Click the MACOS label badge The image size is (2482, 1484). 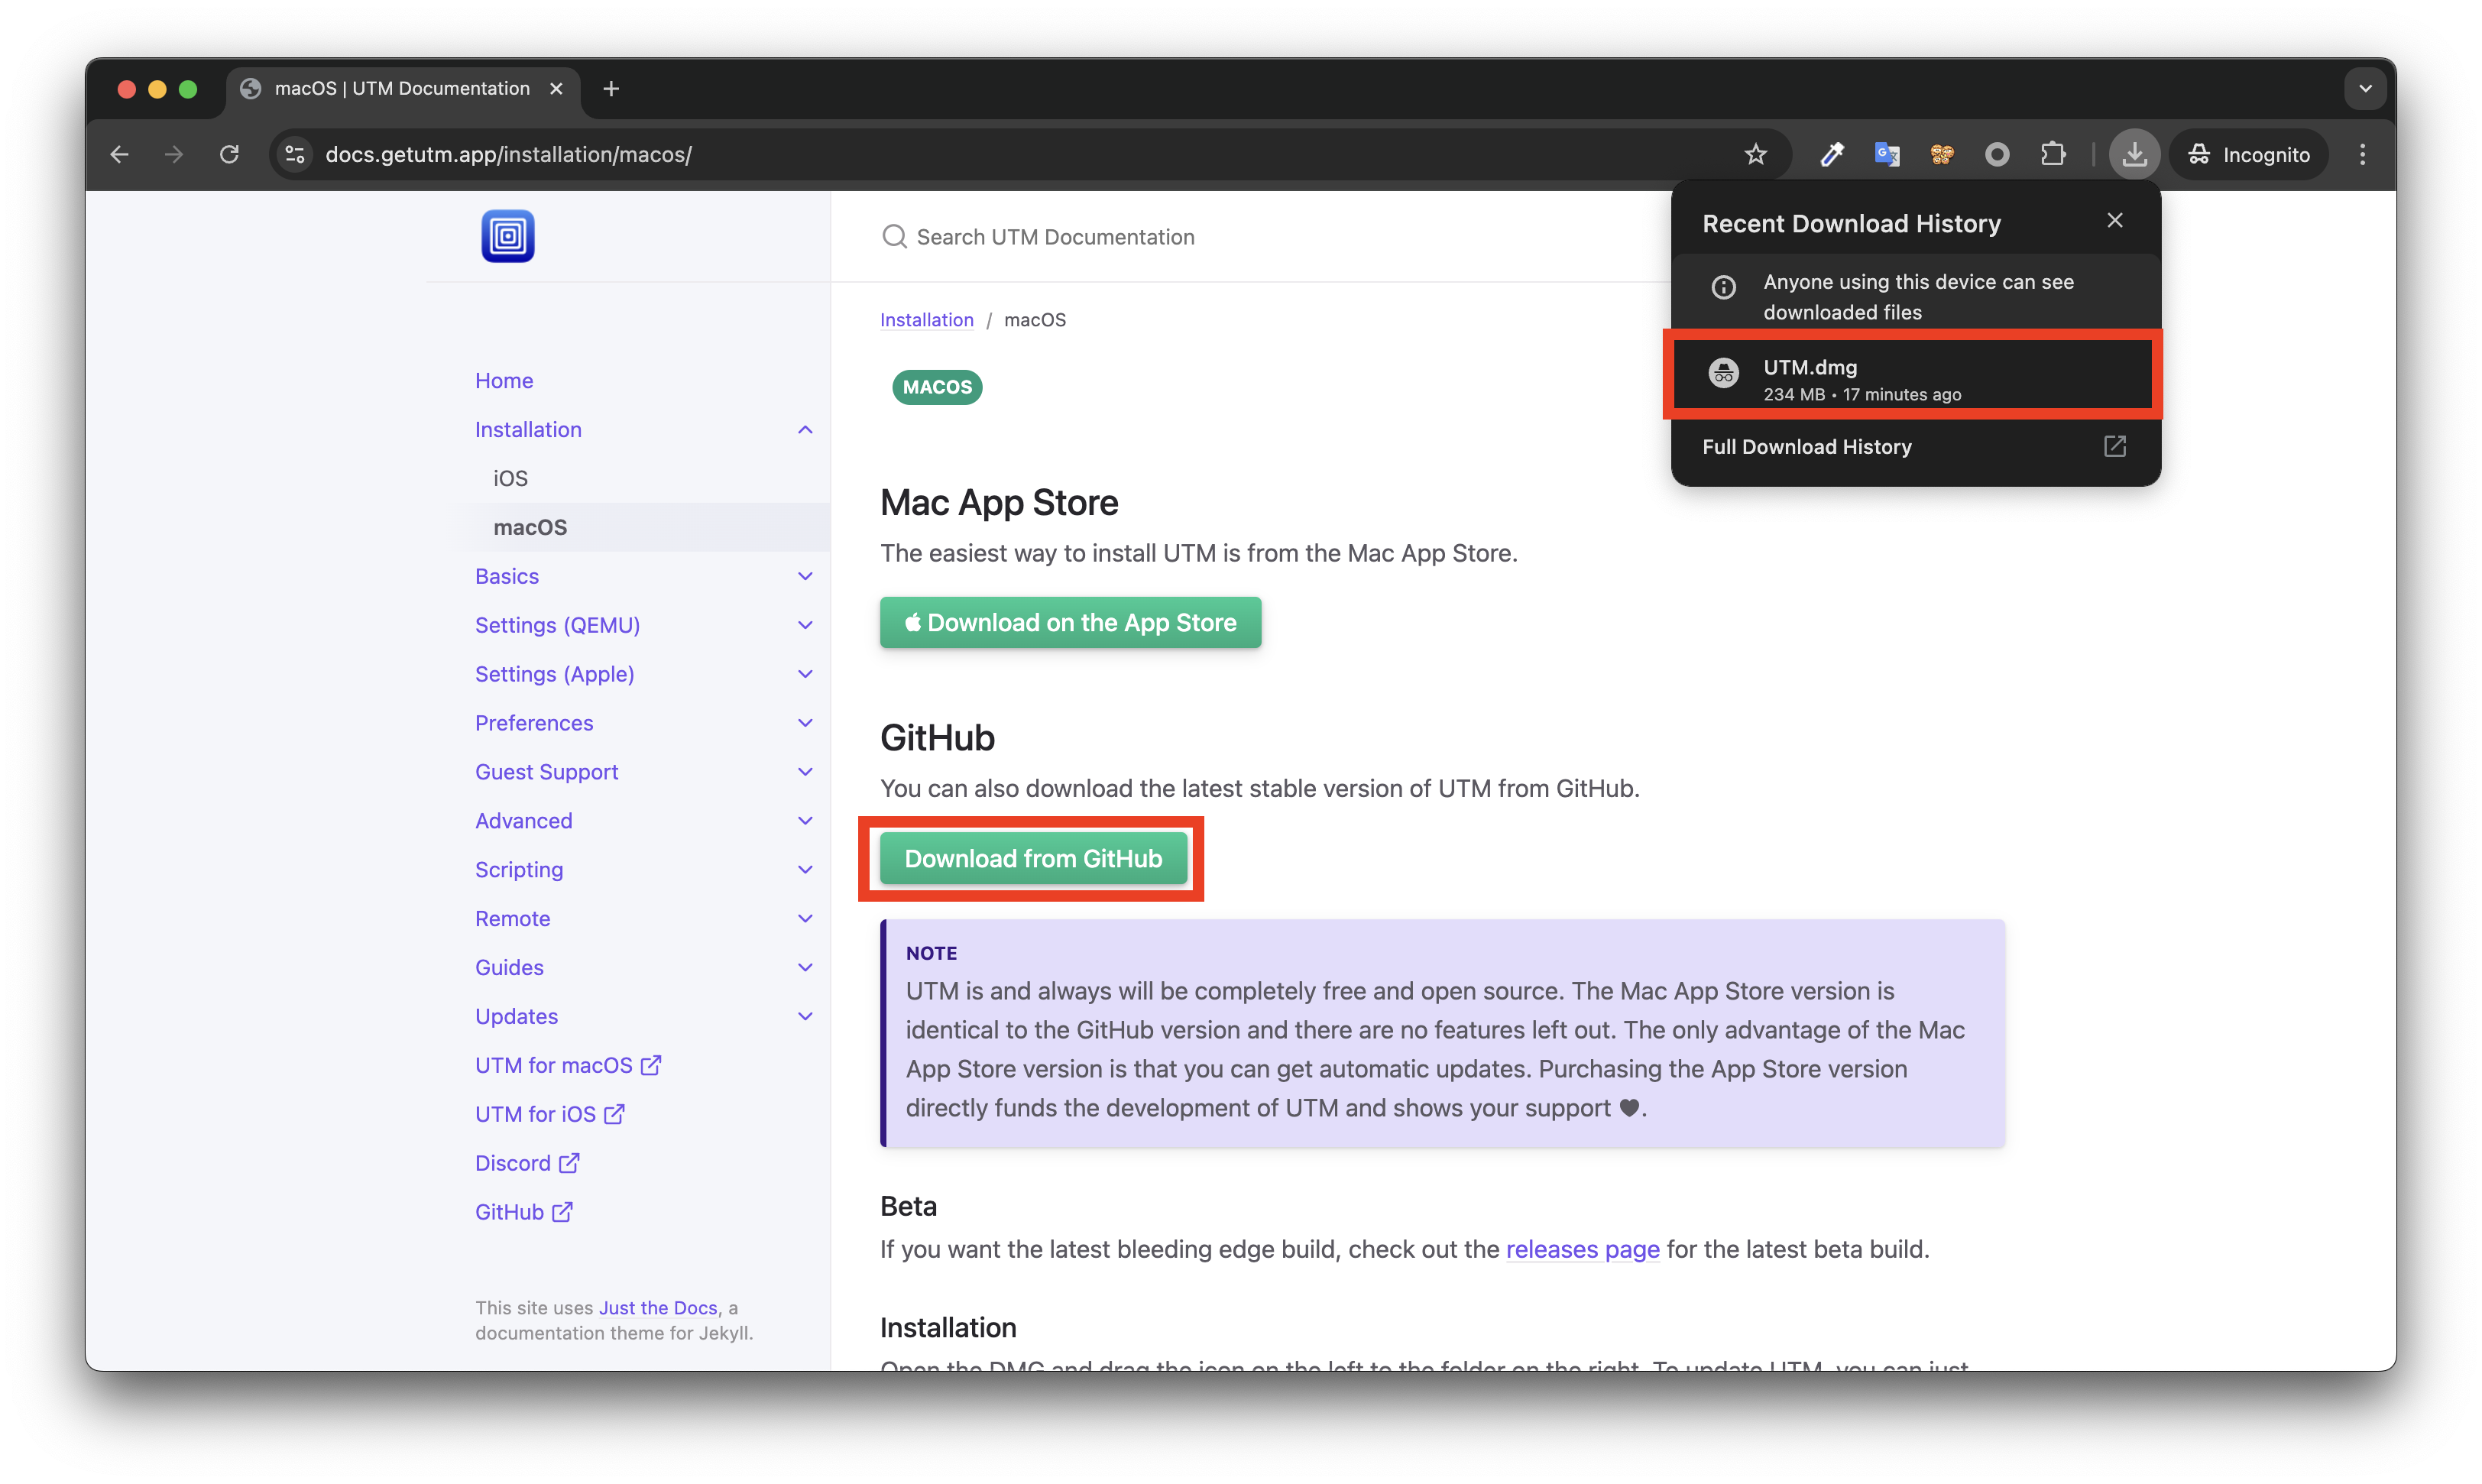tap(937, 387)
